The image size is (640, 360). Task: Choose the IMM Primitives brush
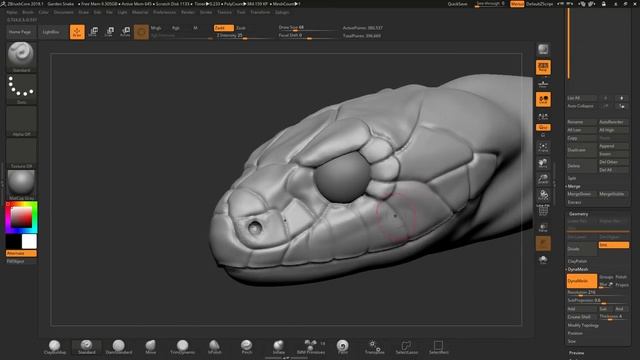click(311, 347)
